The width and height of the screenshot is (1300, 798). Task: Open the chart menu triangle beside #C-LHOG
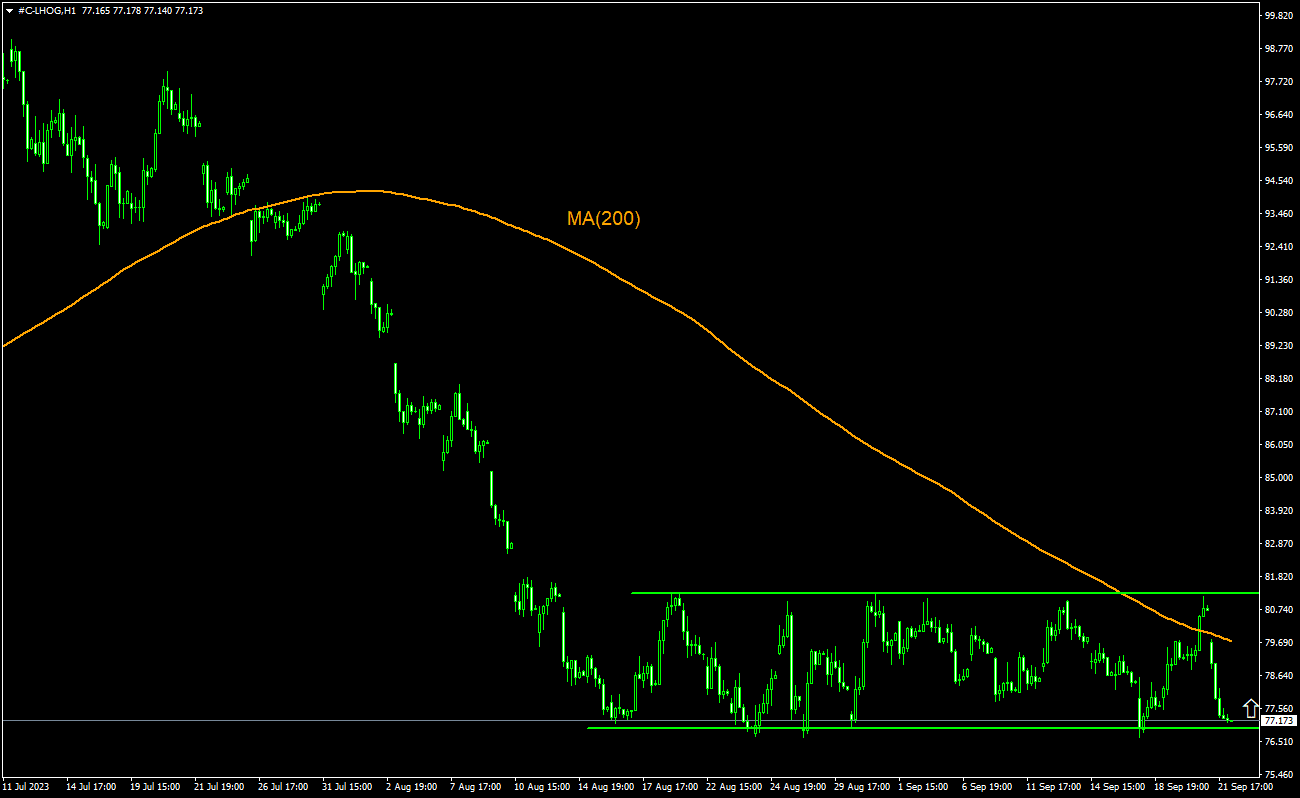click(x=9, y=10)
